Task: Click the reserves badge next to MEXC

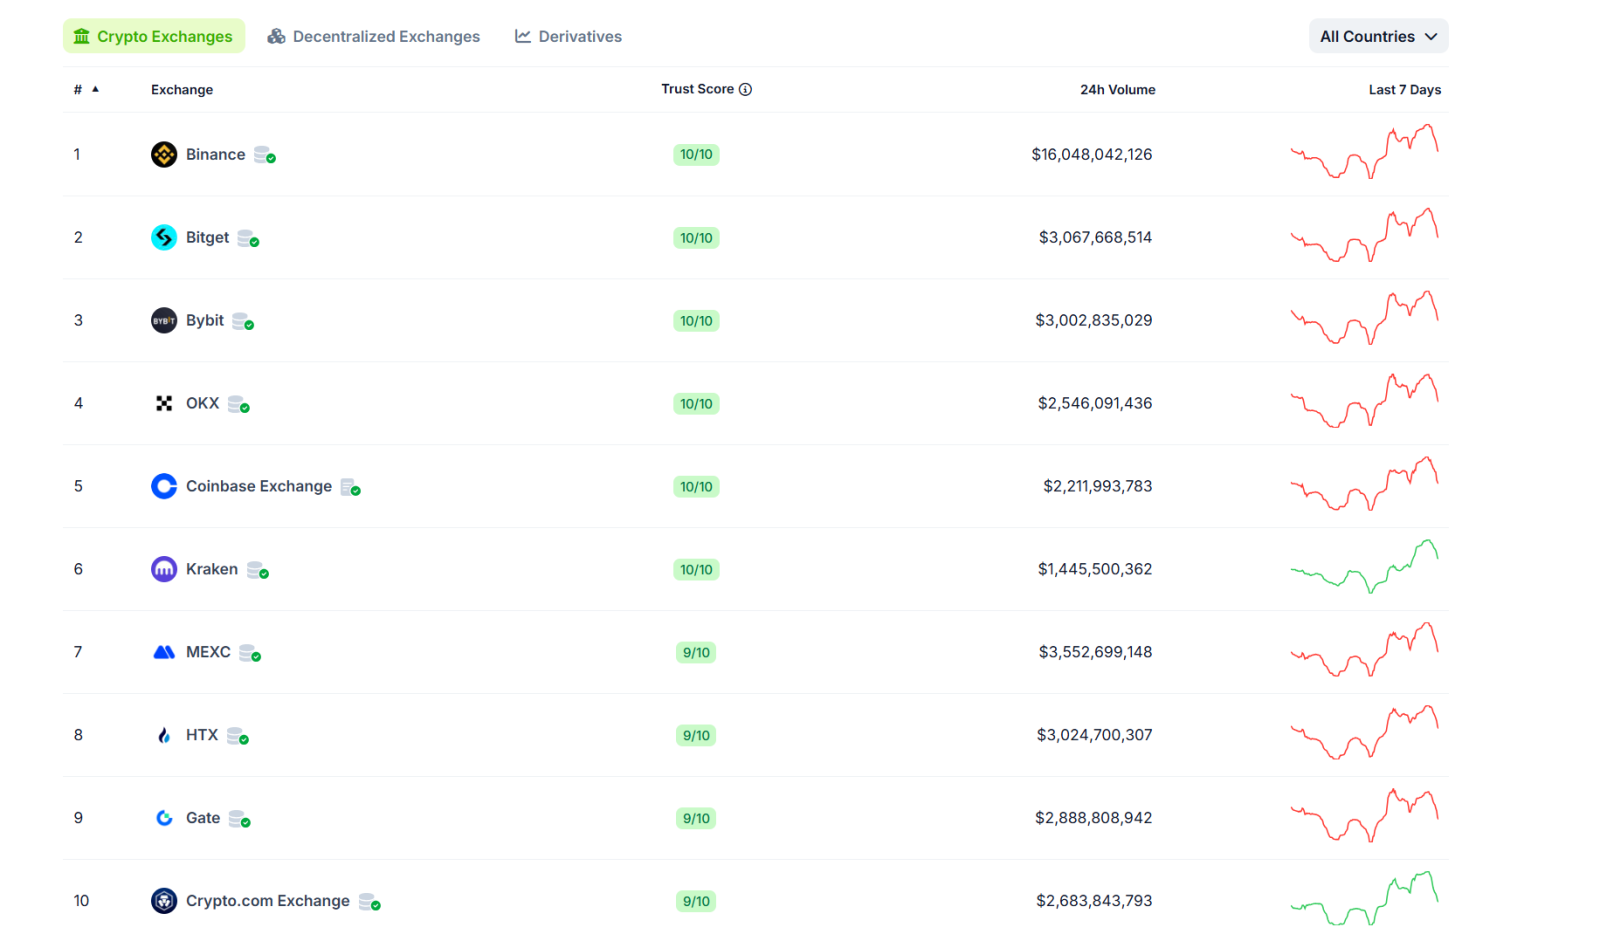Action: 251,653
